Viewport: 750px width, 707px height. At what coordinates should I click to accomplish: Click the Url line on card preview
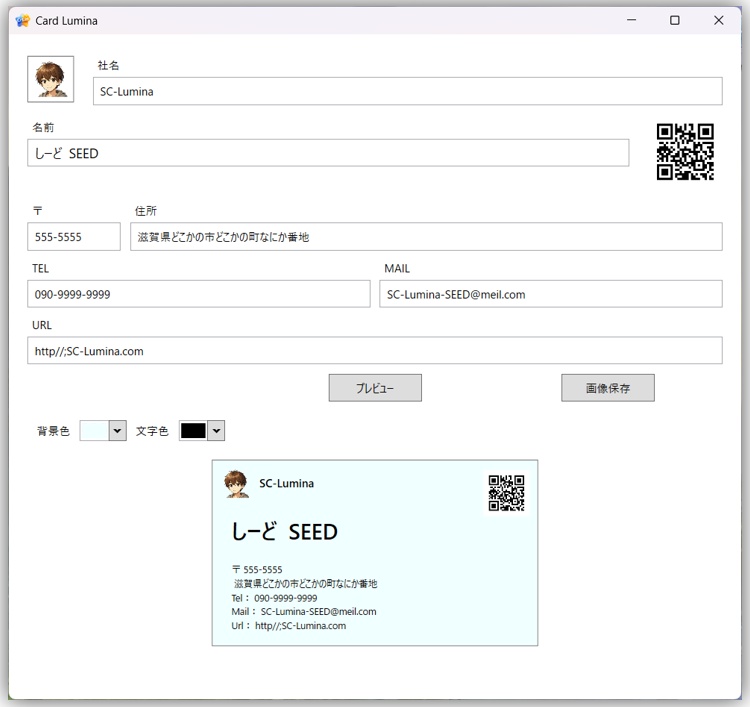tap(288, 626)
